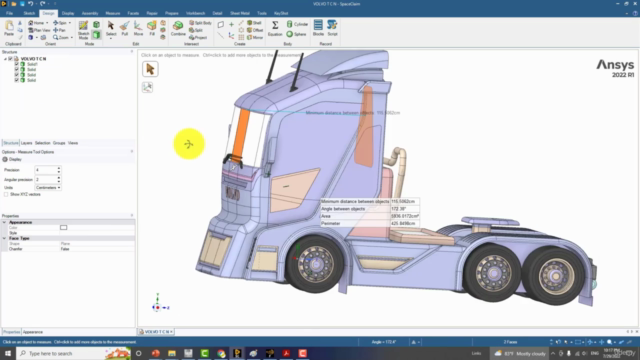The width and height of the screenshot is (640, 360).
Task: Pick the Fill tool
Action: 152,29
